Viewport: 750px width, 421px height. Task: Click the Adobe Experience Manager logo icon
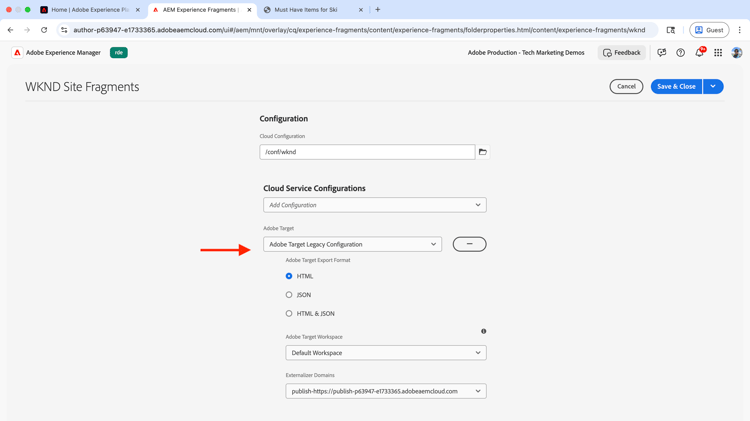pos(17,53)
